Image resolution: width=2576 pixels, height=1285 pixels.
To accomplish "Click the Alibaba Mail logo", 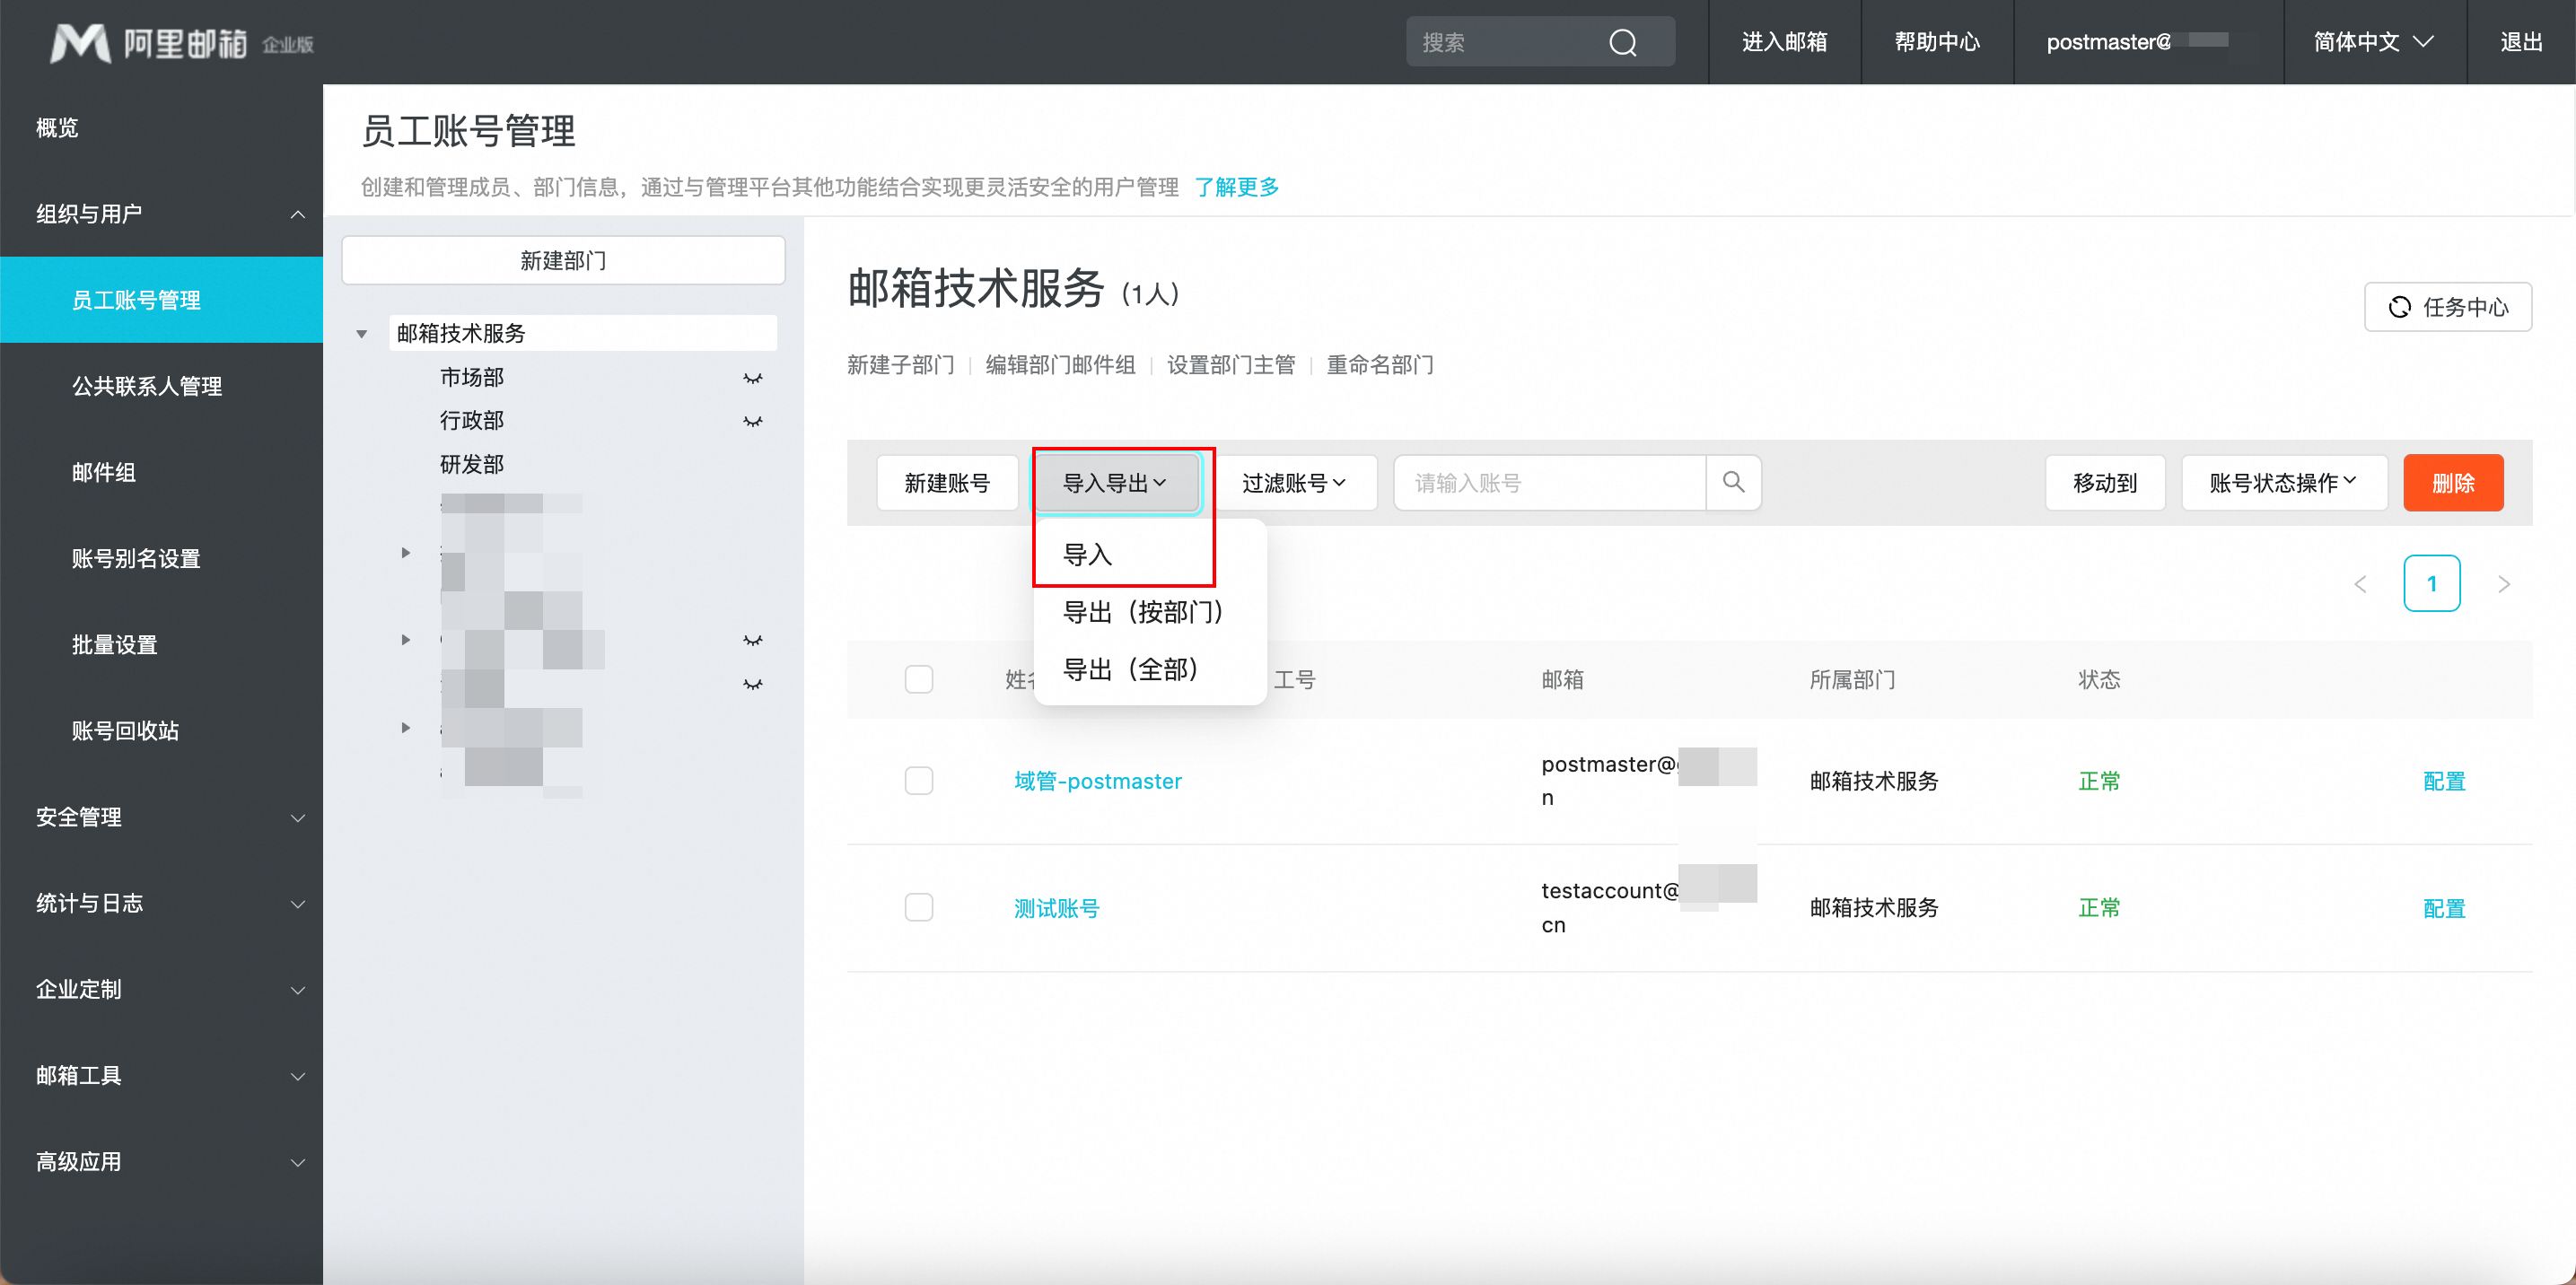I will (181, 43).
